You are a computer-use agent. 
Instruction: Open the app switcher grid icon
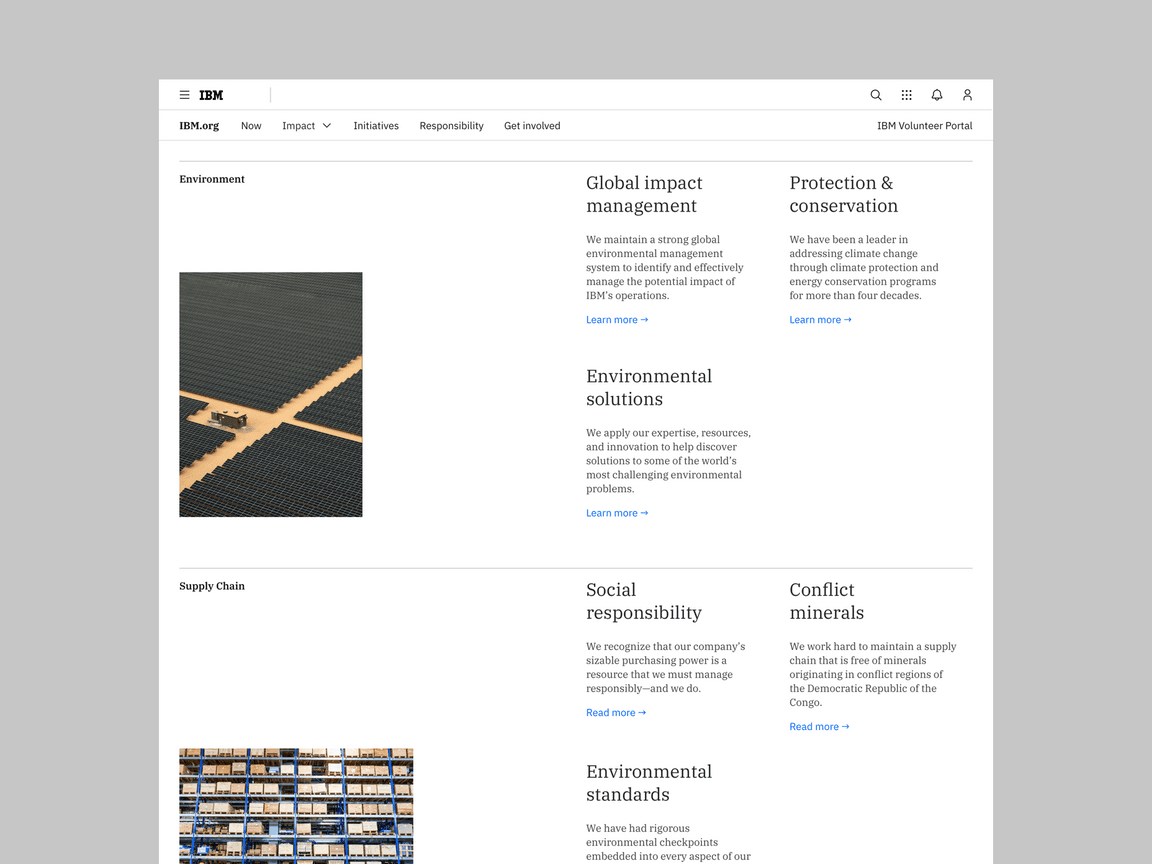tap(906, 95)
